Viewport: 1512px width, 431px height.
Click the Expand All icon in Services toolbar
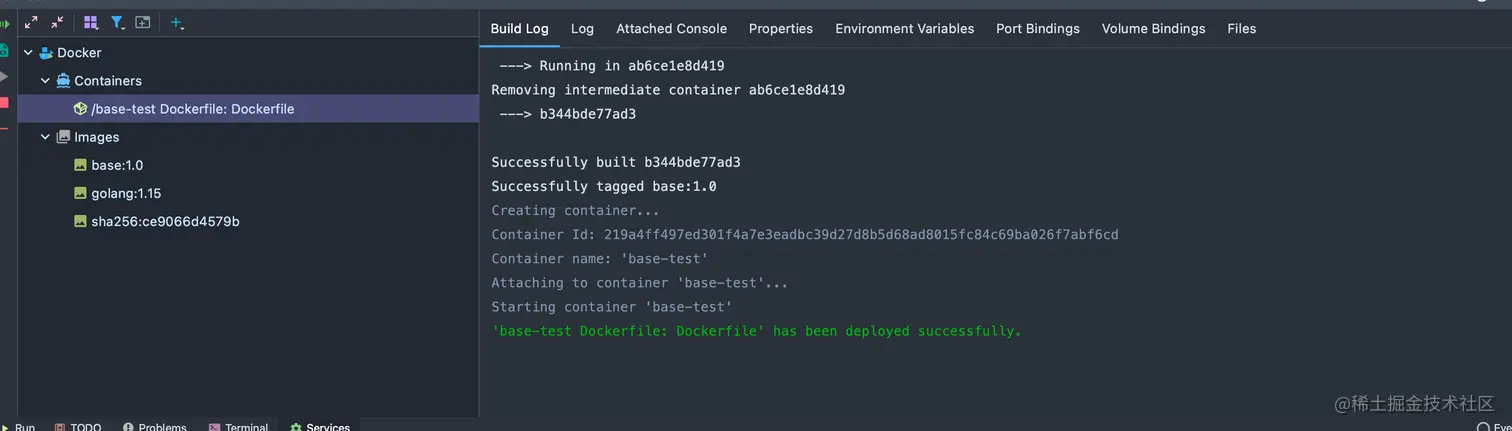pos(31,22)
